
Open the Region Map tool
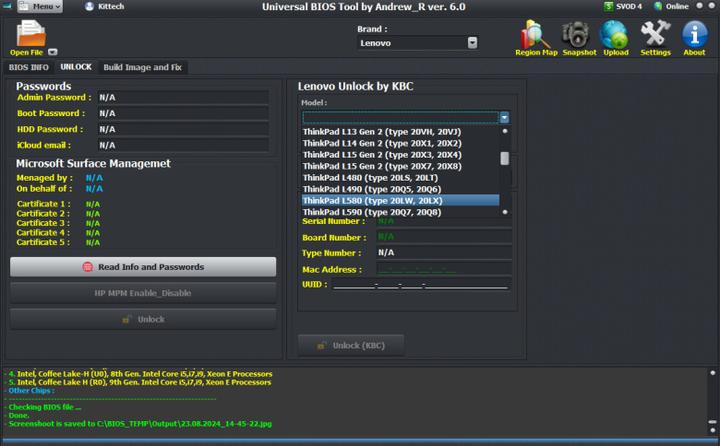tap(535, 36)
